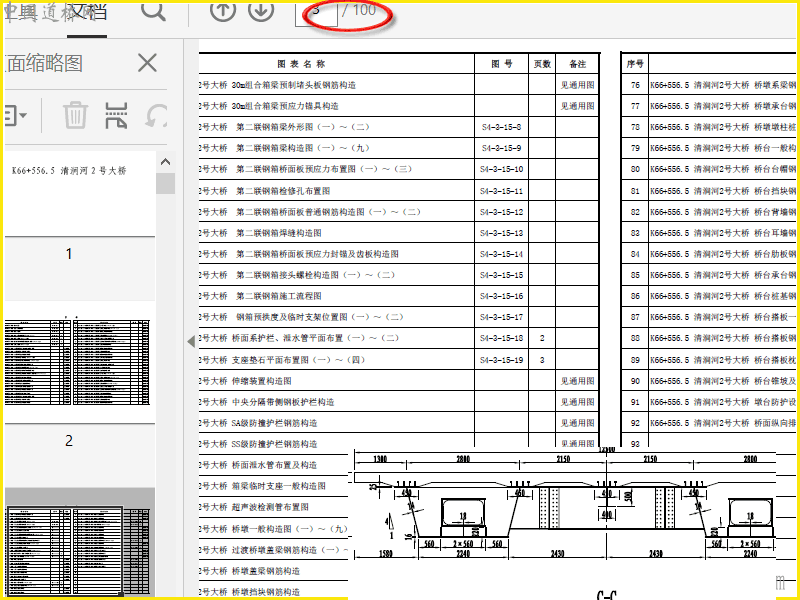Screen dimensions: 800x600
Task: Click drawing number S4-3-15-10
Action: pyautogui.click(x=502, y=169)
